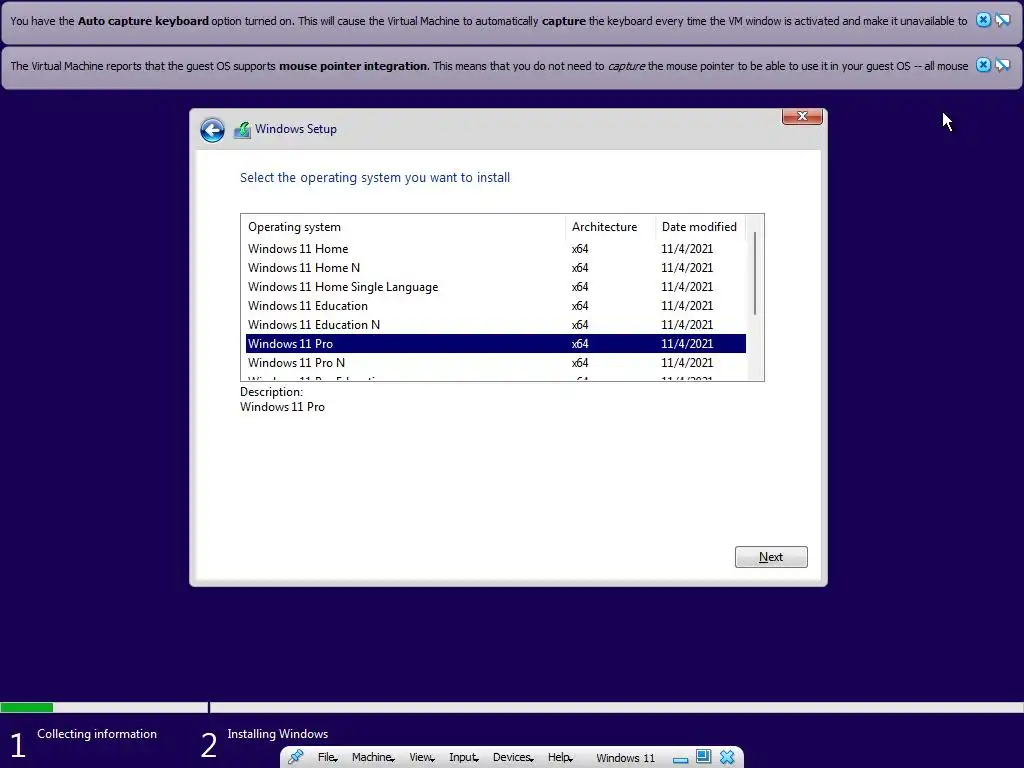Open the Machine menu
The image size is (1024, 768).
coord(373,758)
